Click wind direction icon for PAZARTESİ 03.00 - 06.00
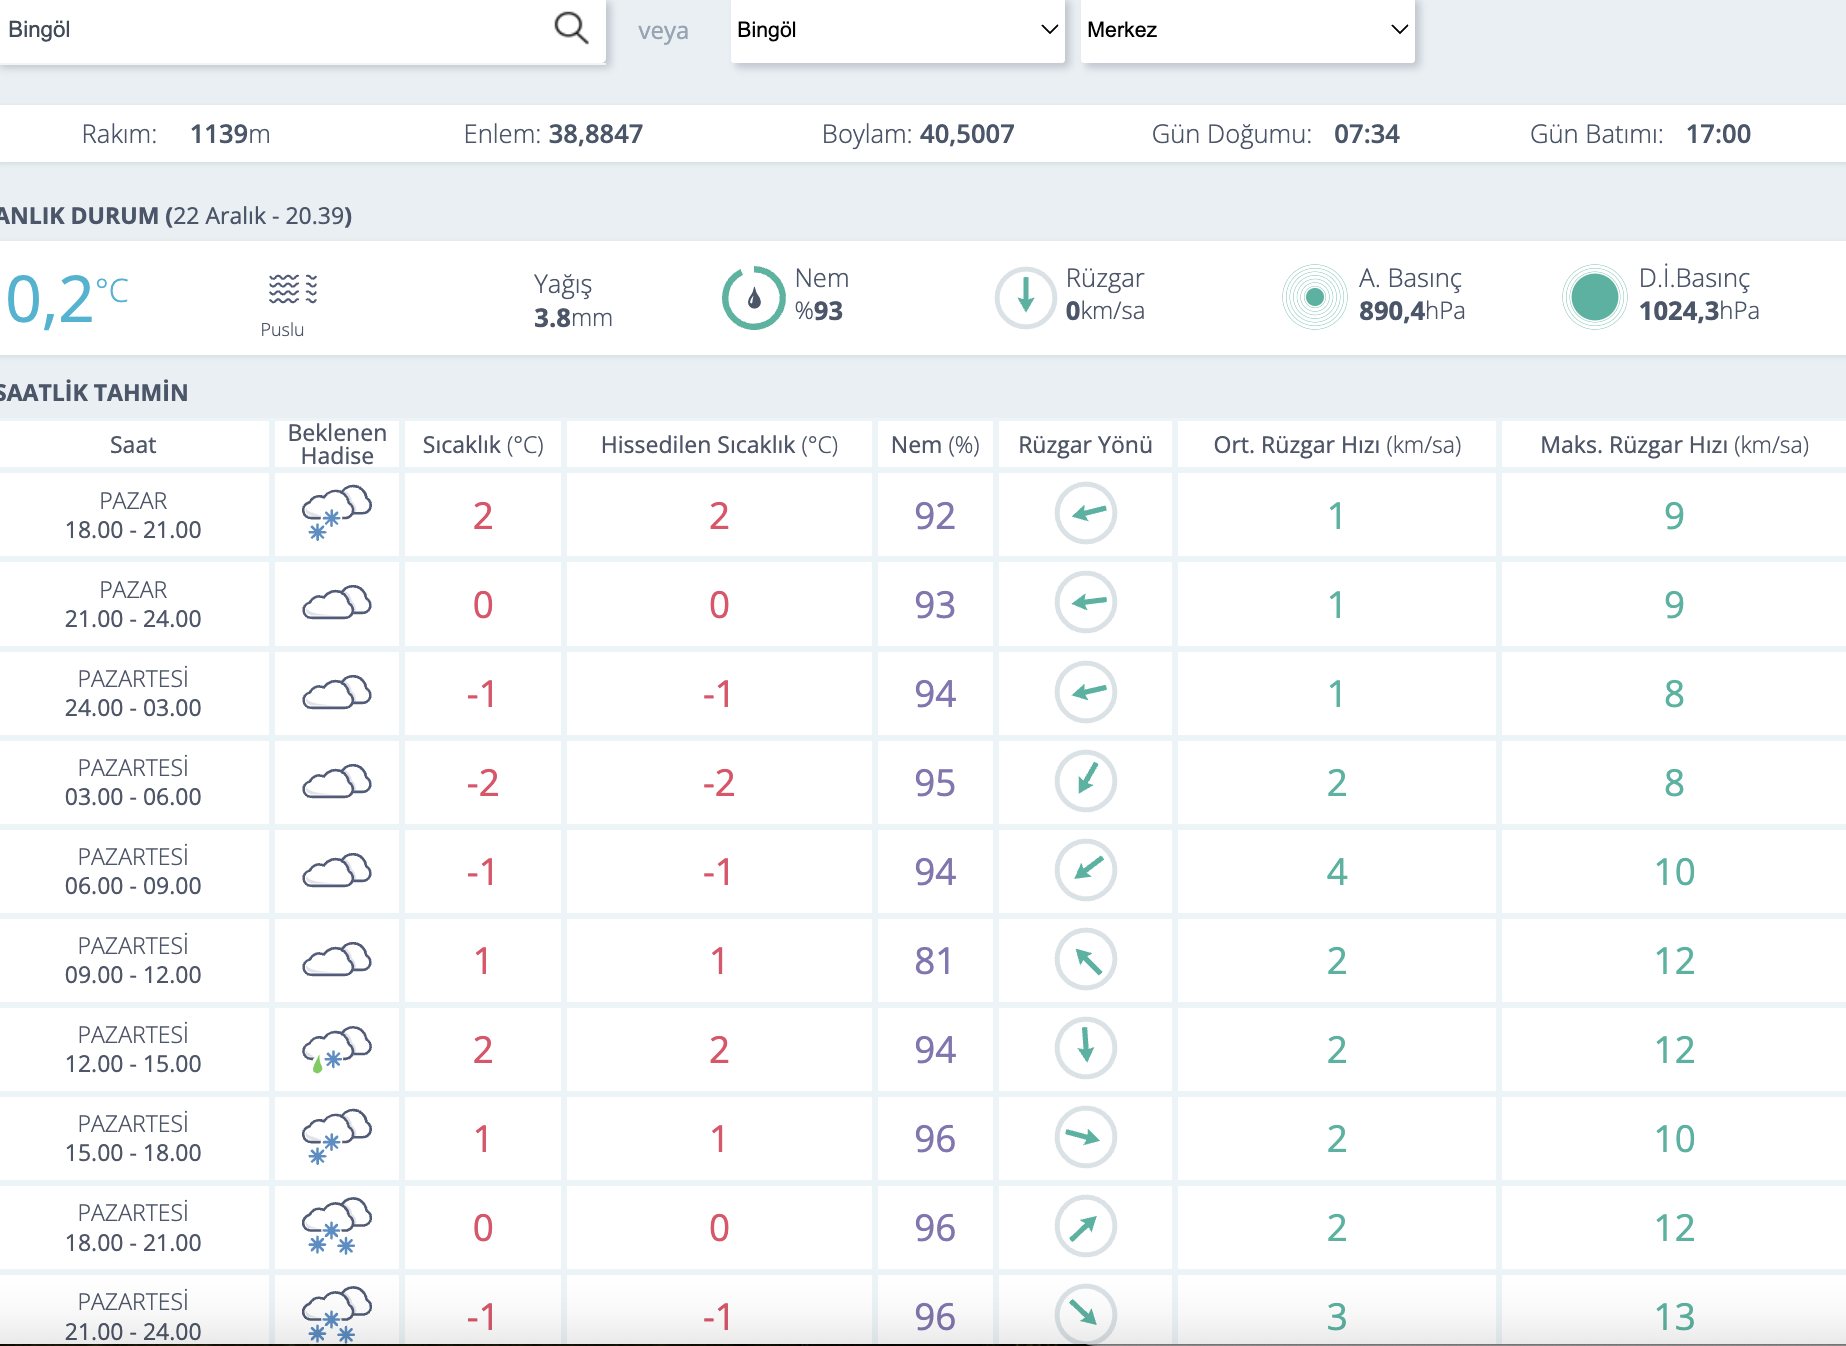 click(x=1085, y=781)
